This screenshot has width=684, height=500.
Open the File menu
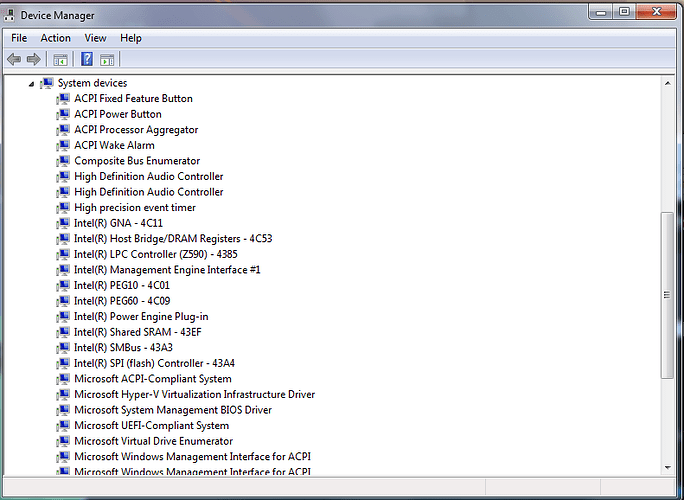pos(19,38)
